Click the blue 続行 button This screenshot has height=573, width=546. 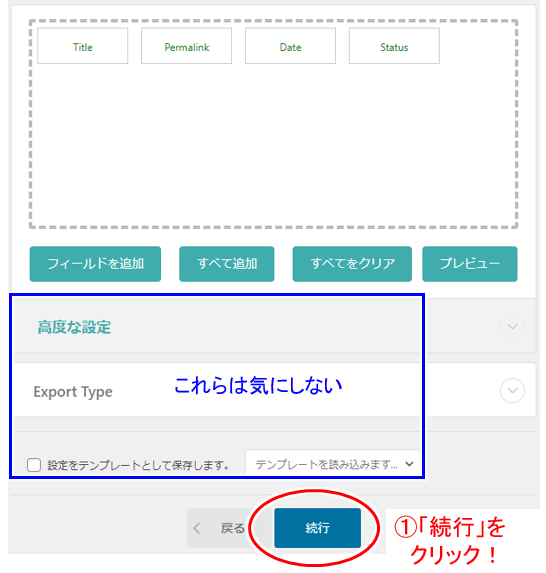click(318, 528)
